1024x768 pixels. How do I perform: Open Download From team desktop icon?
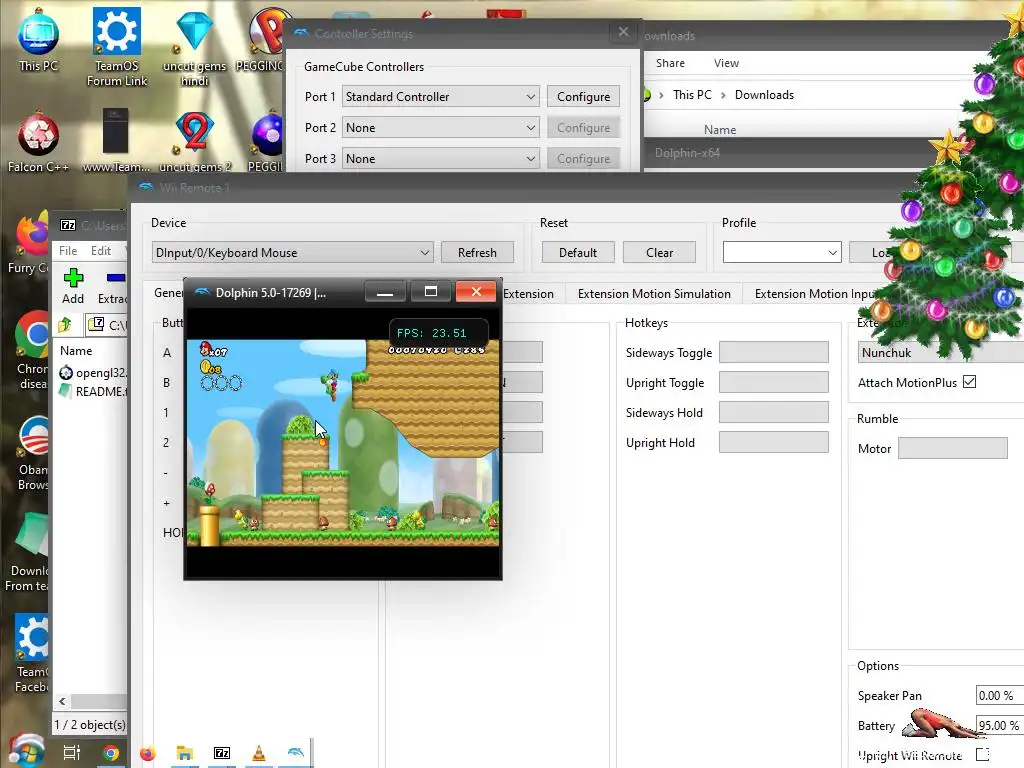pyautogui.click(x=29, y=552)
